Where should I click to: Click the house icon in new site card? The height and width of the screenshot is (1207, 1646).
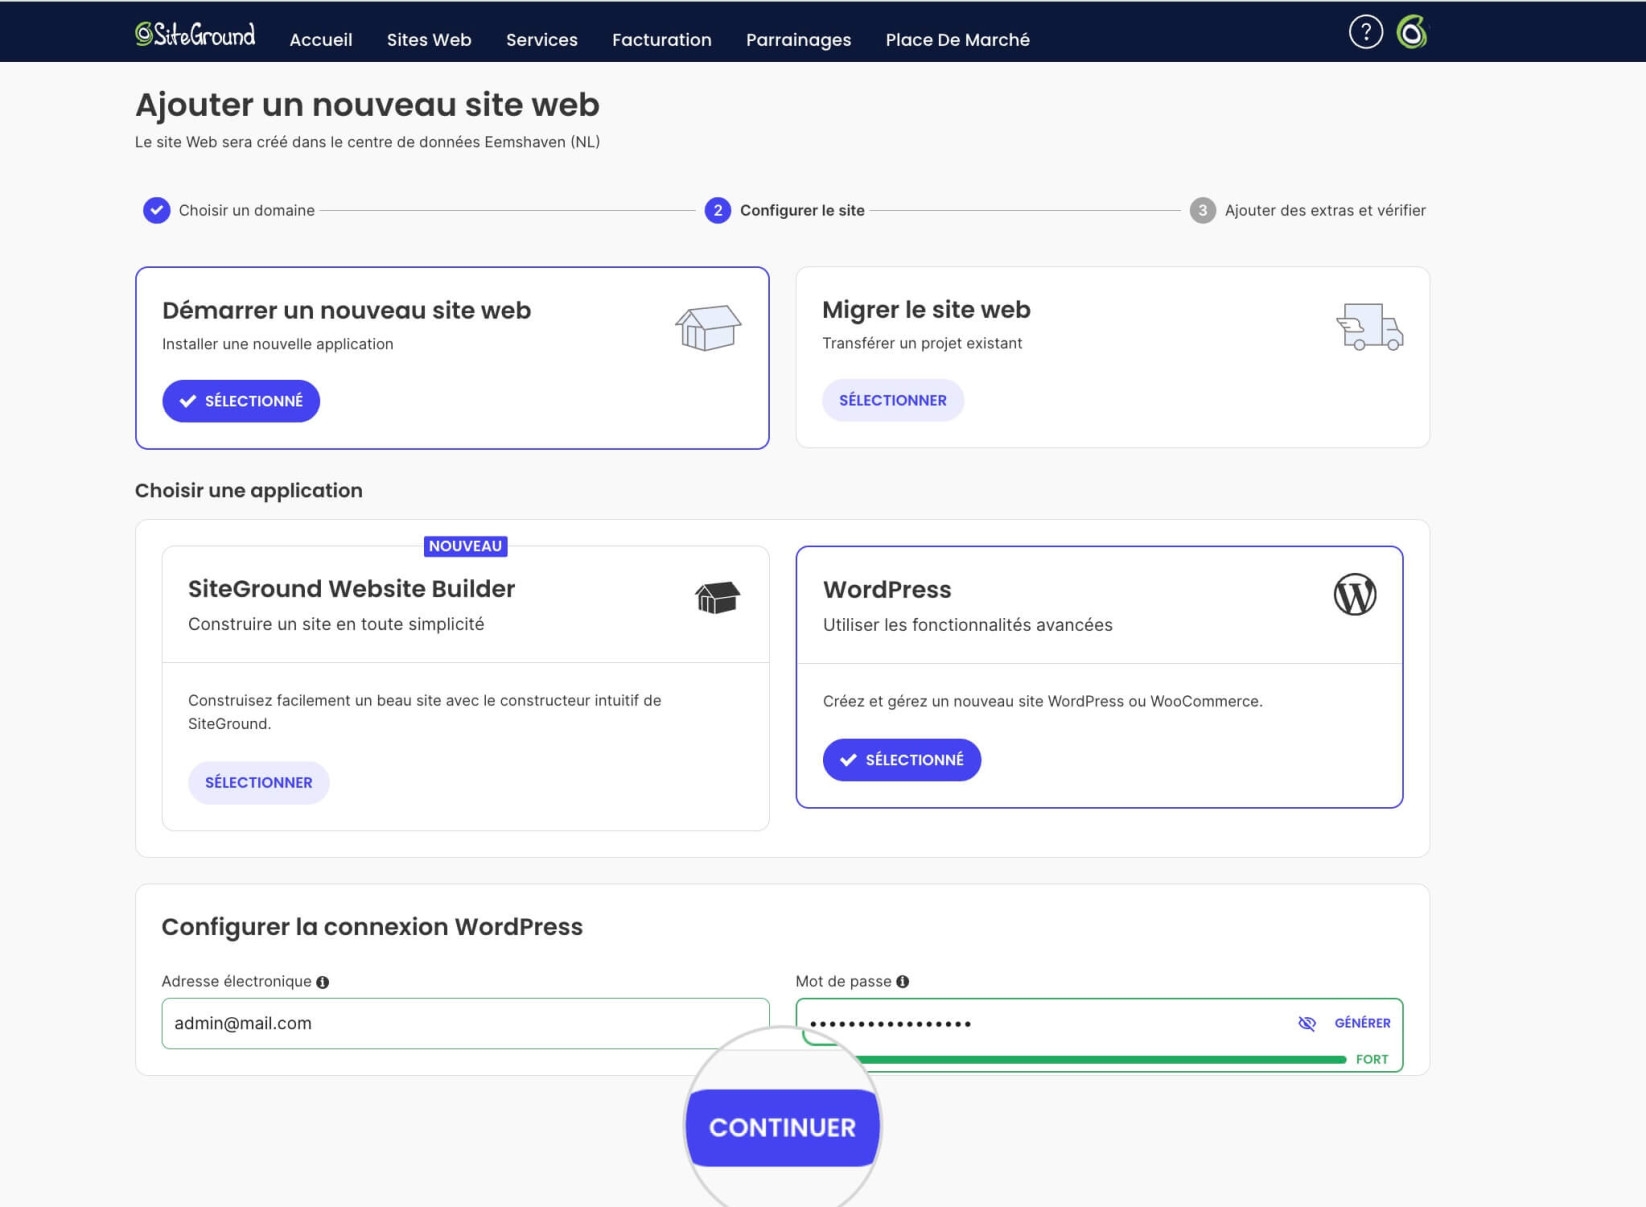tap(708, 327)
